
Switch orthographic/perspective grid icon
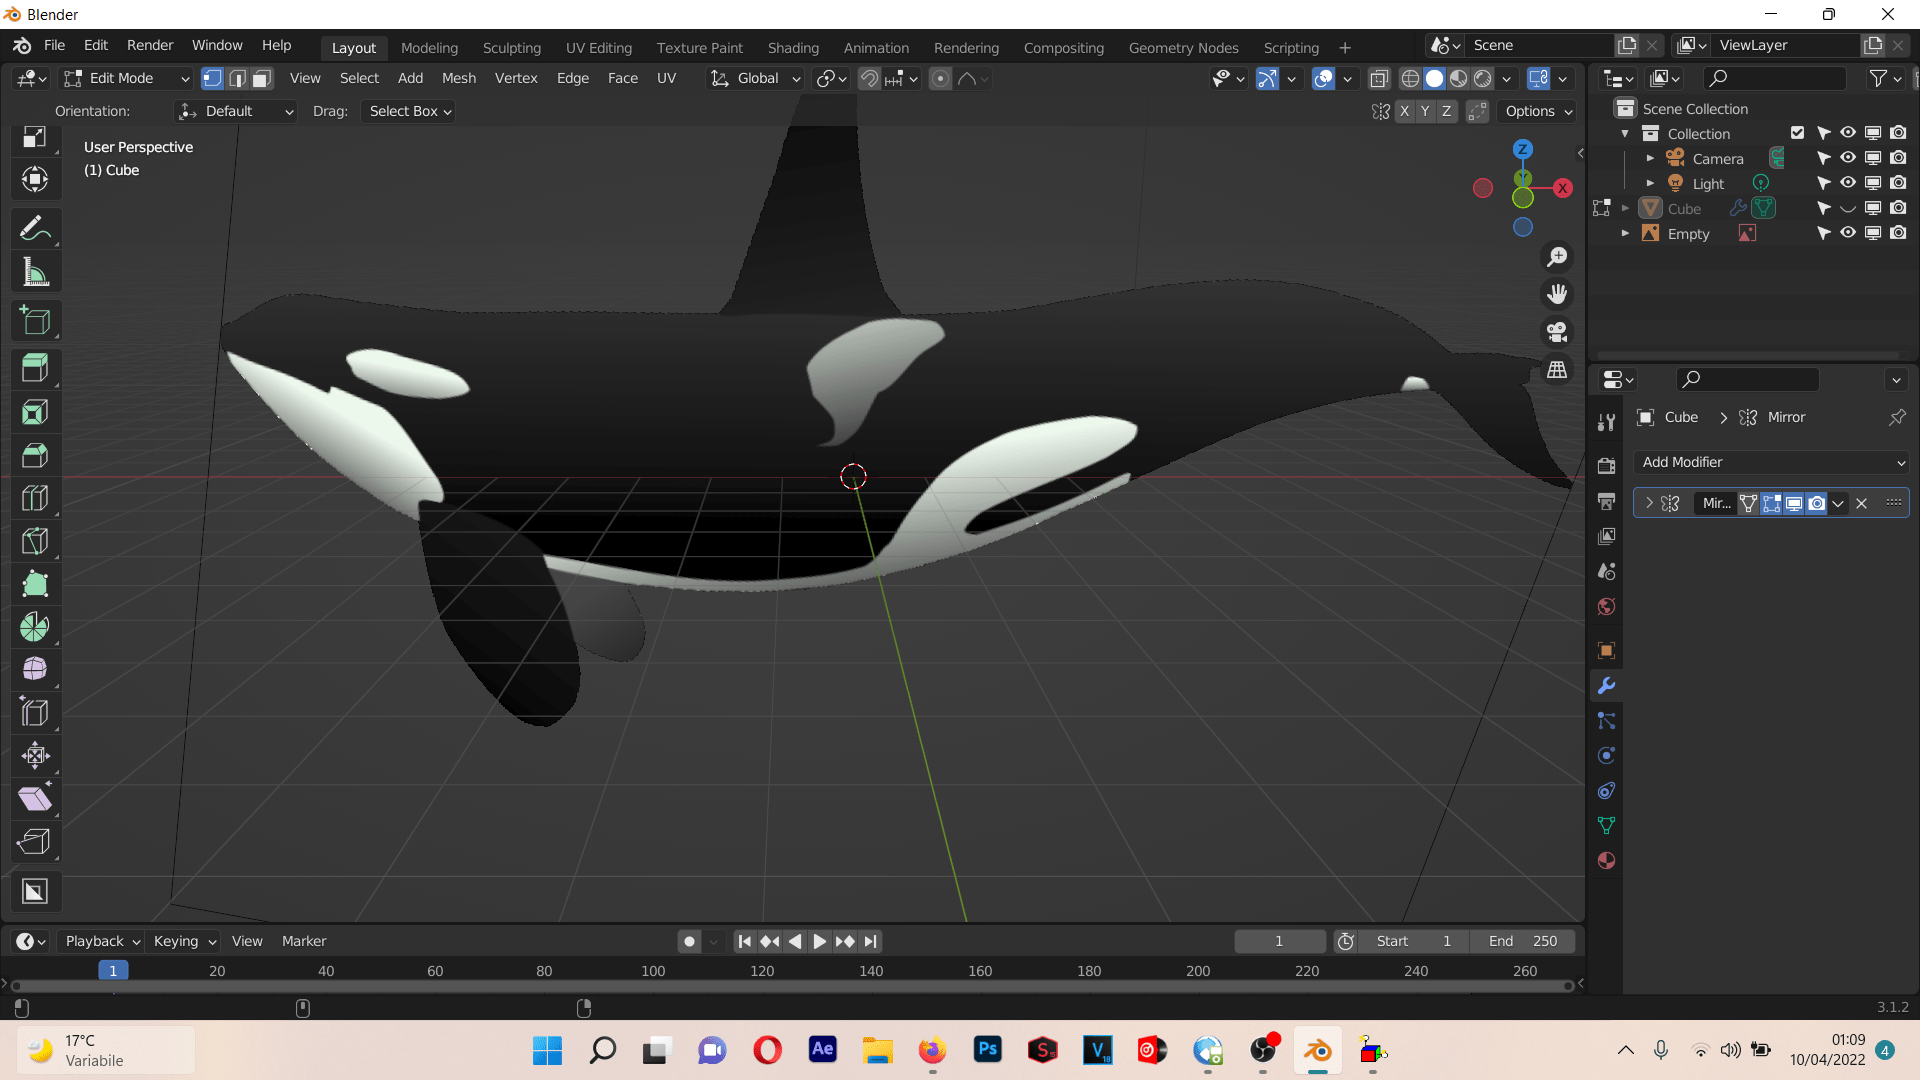point(1557,370)
